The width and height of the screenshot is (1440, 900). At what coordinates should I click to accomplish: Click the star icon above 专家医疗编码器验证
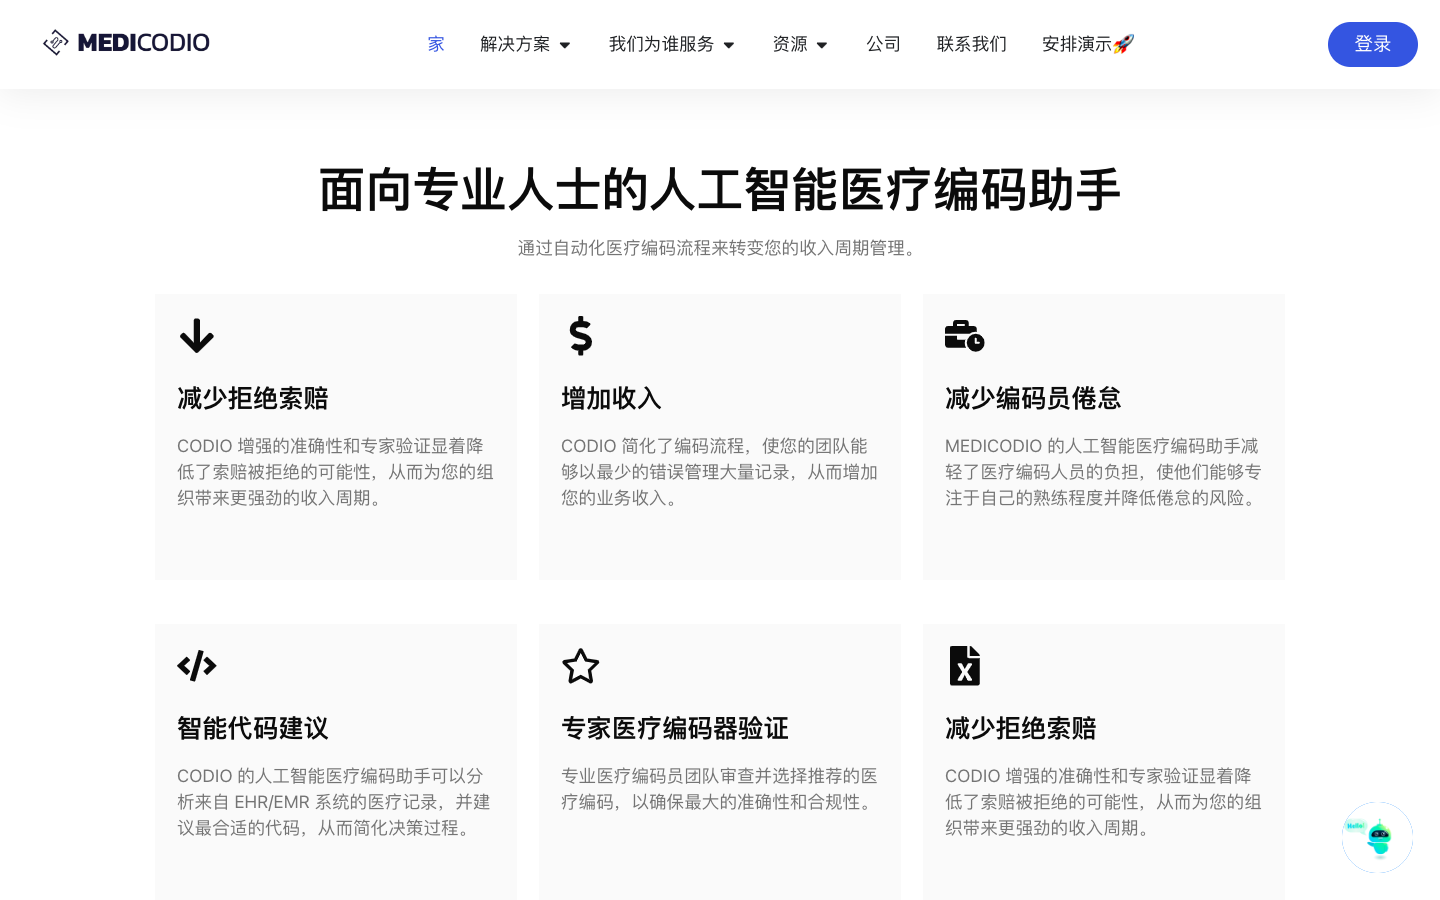[581, 666]
